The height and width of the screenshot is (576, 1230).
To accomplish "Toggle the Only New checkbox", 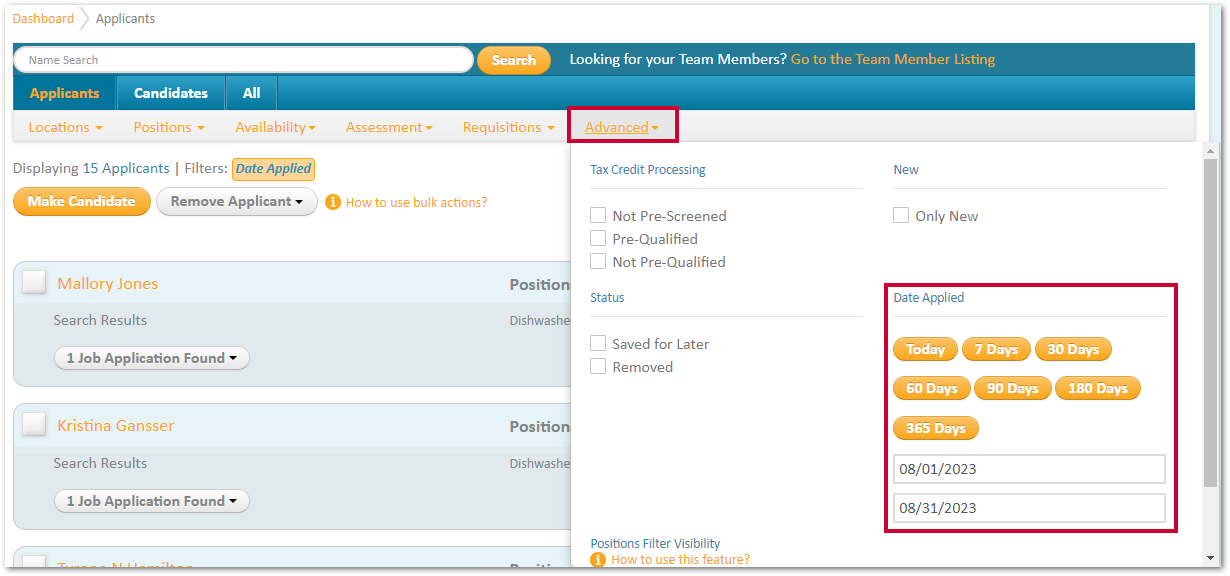I will coord(901,215).
